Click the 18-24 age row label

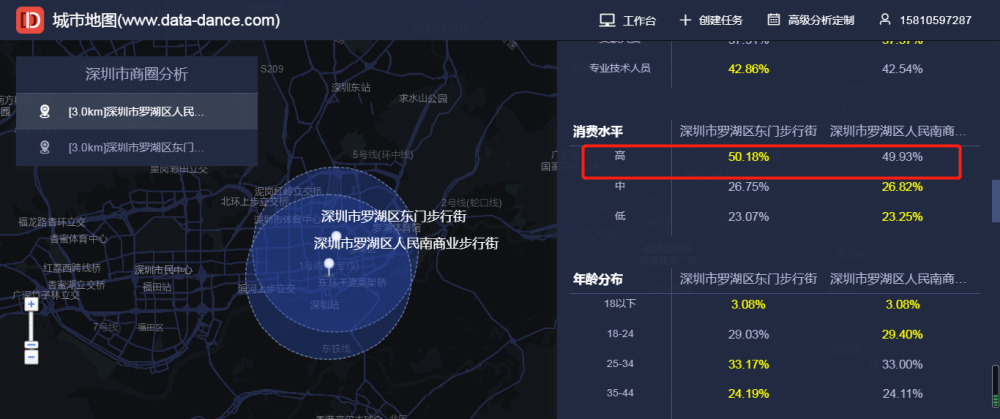point(620,334)
